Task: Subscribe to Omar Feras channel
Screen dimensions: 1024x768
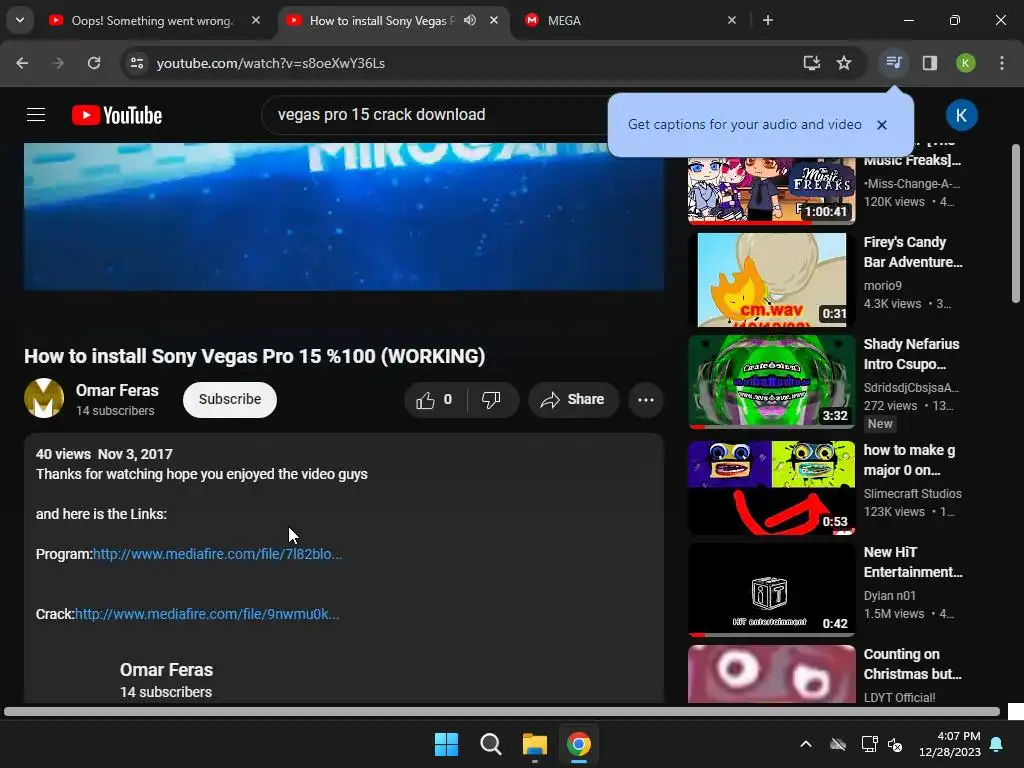Action: [x=230, y=399]
